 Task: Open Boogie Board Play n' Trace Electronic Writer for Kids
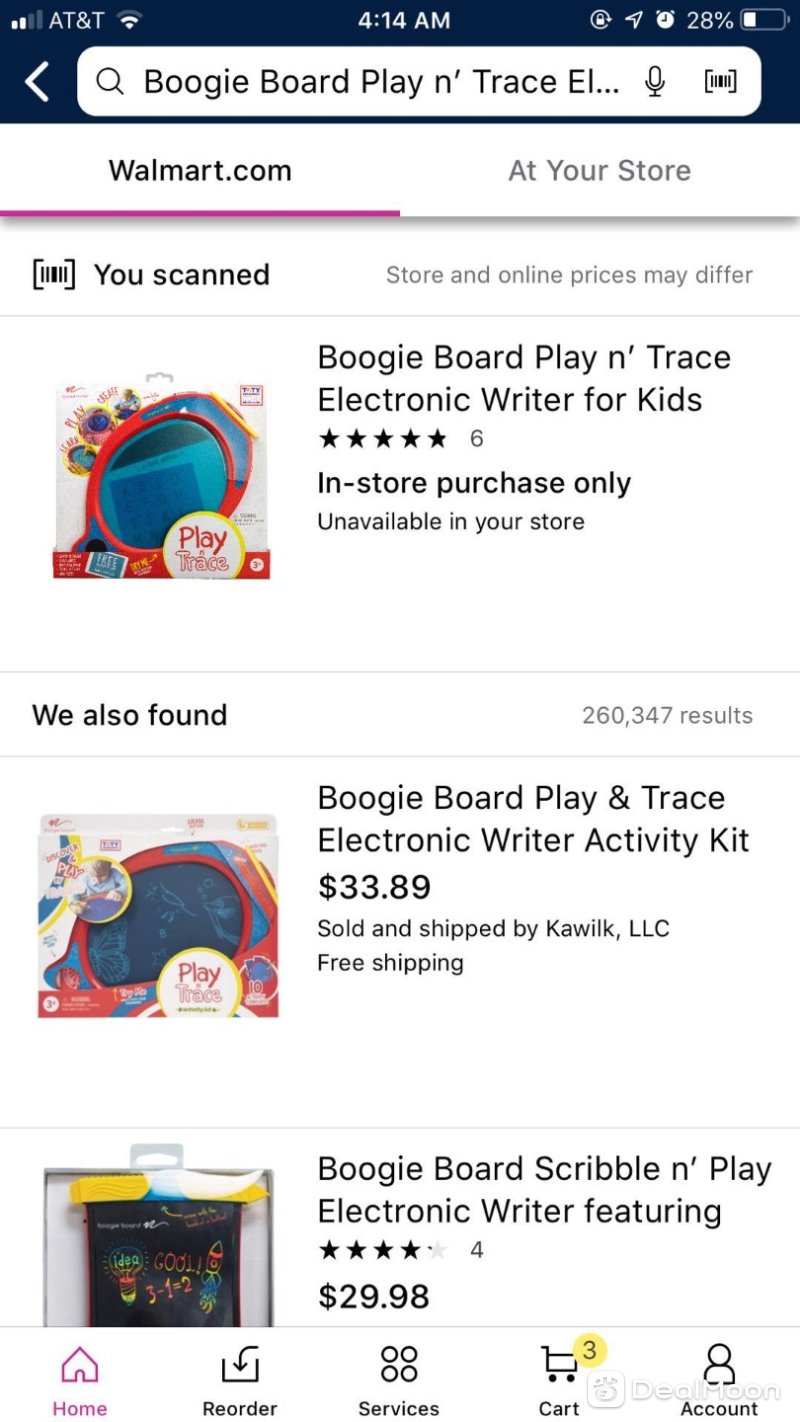[x=524, y=378]
